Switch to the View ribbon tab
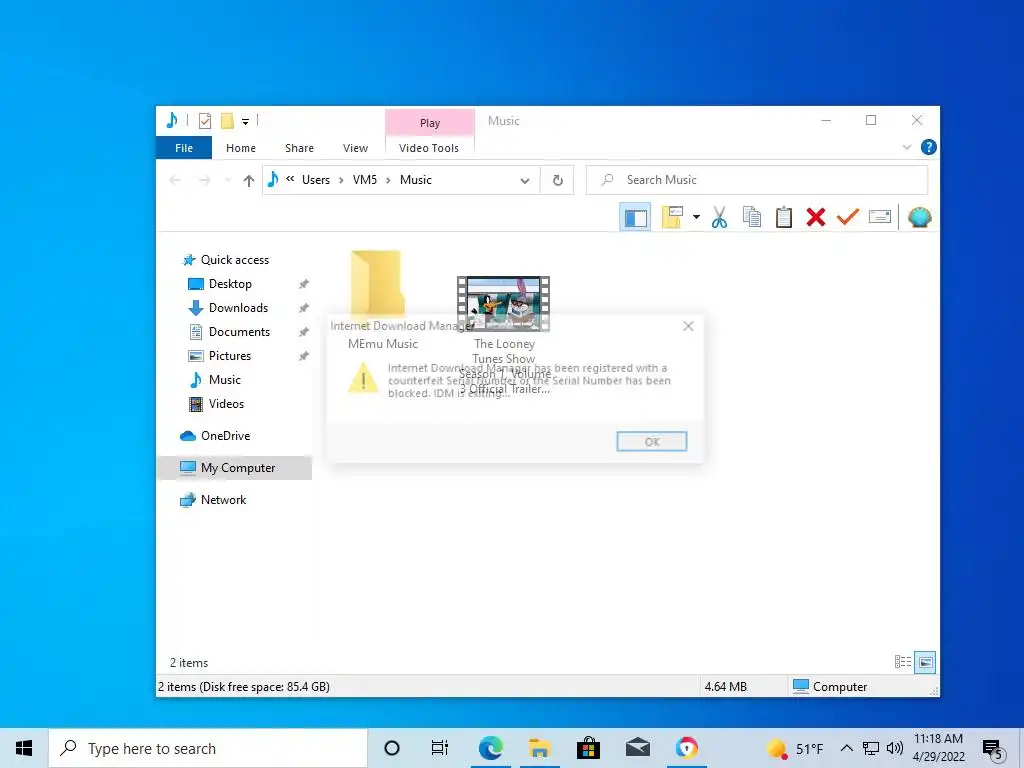The width and height of the screenshot is (1024, 768). [355, 148]
